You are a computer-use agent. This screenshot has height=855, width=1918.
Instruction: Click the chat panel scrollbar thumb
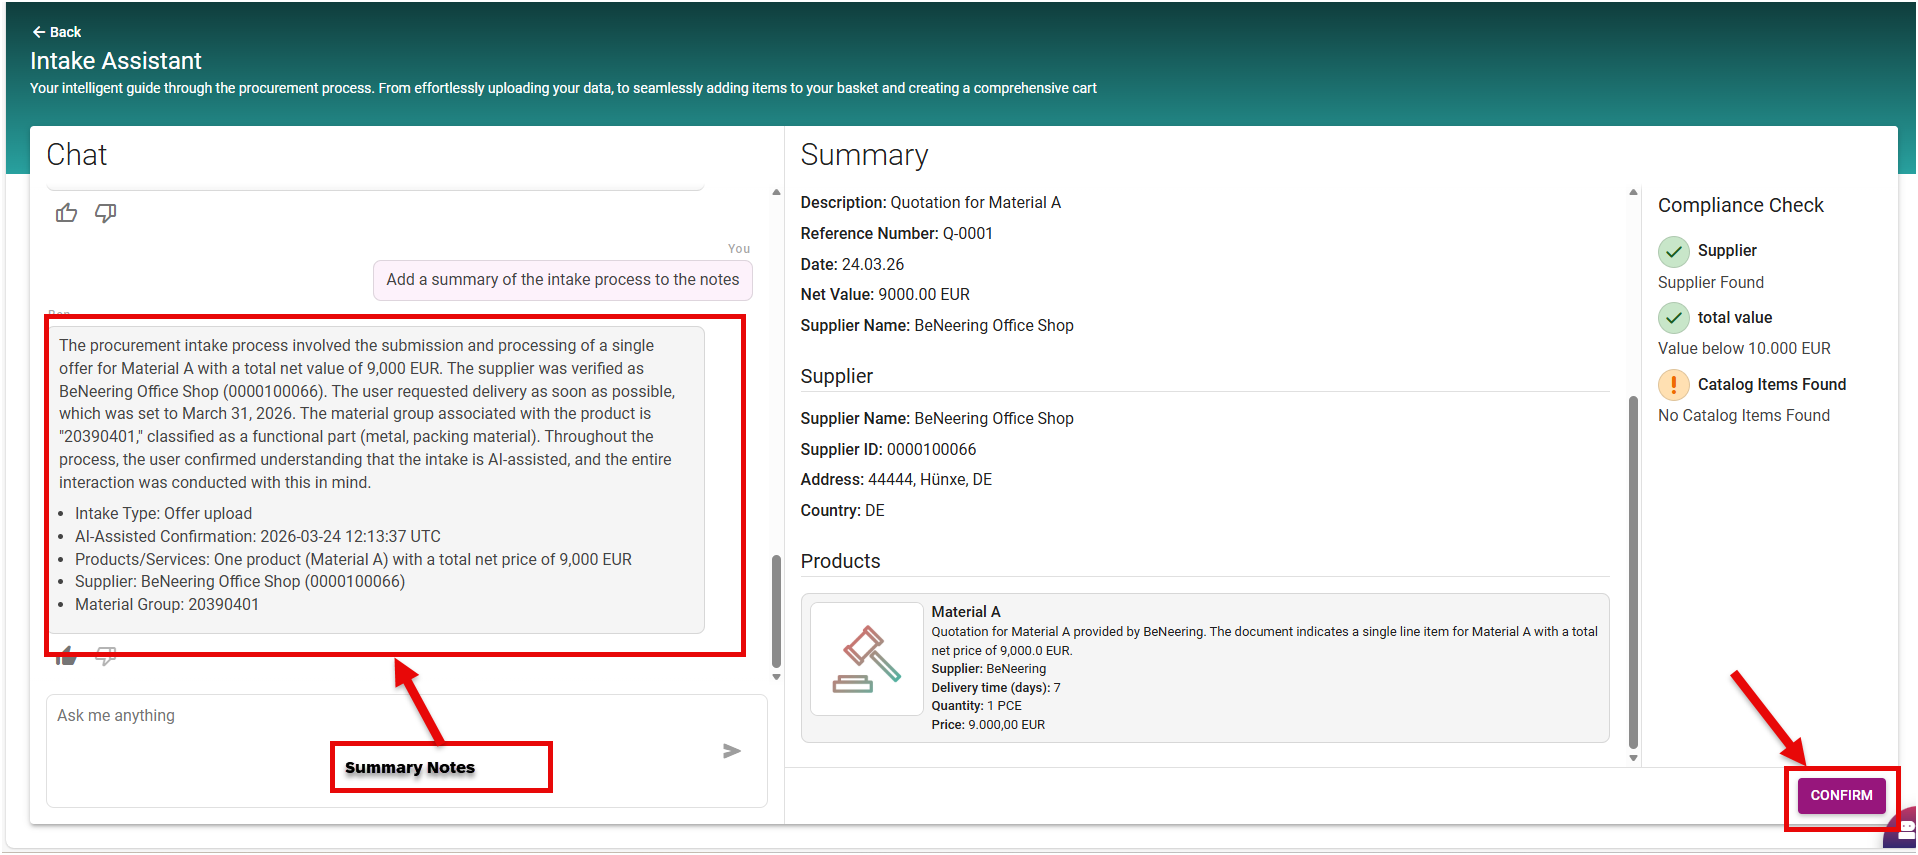[x=776, y=610]
